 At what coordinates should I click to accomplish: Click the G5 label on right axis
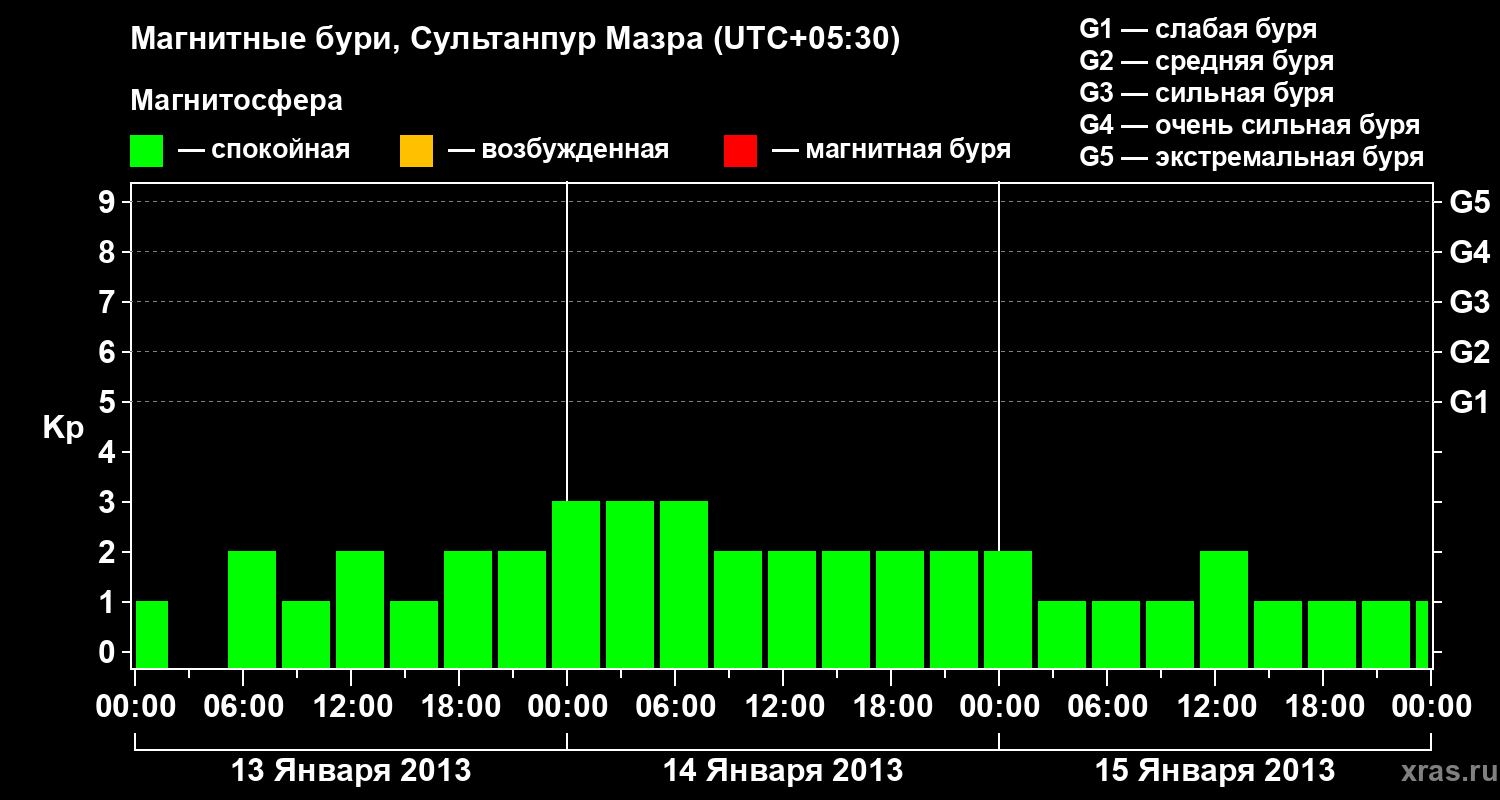tap(1469, 202)
